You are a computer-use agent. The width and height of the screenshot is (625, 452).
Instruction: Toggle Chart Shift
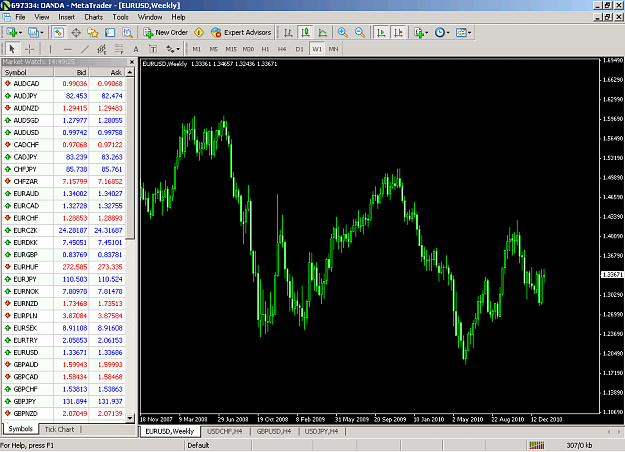[398, 33]
